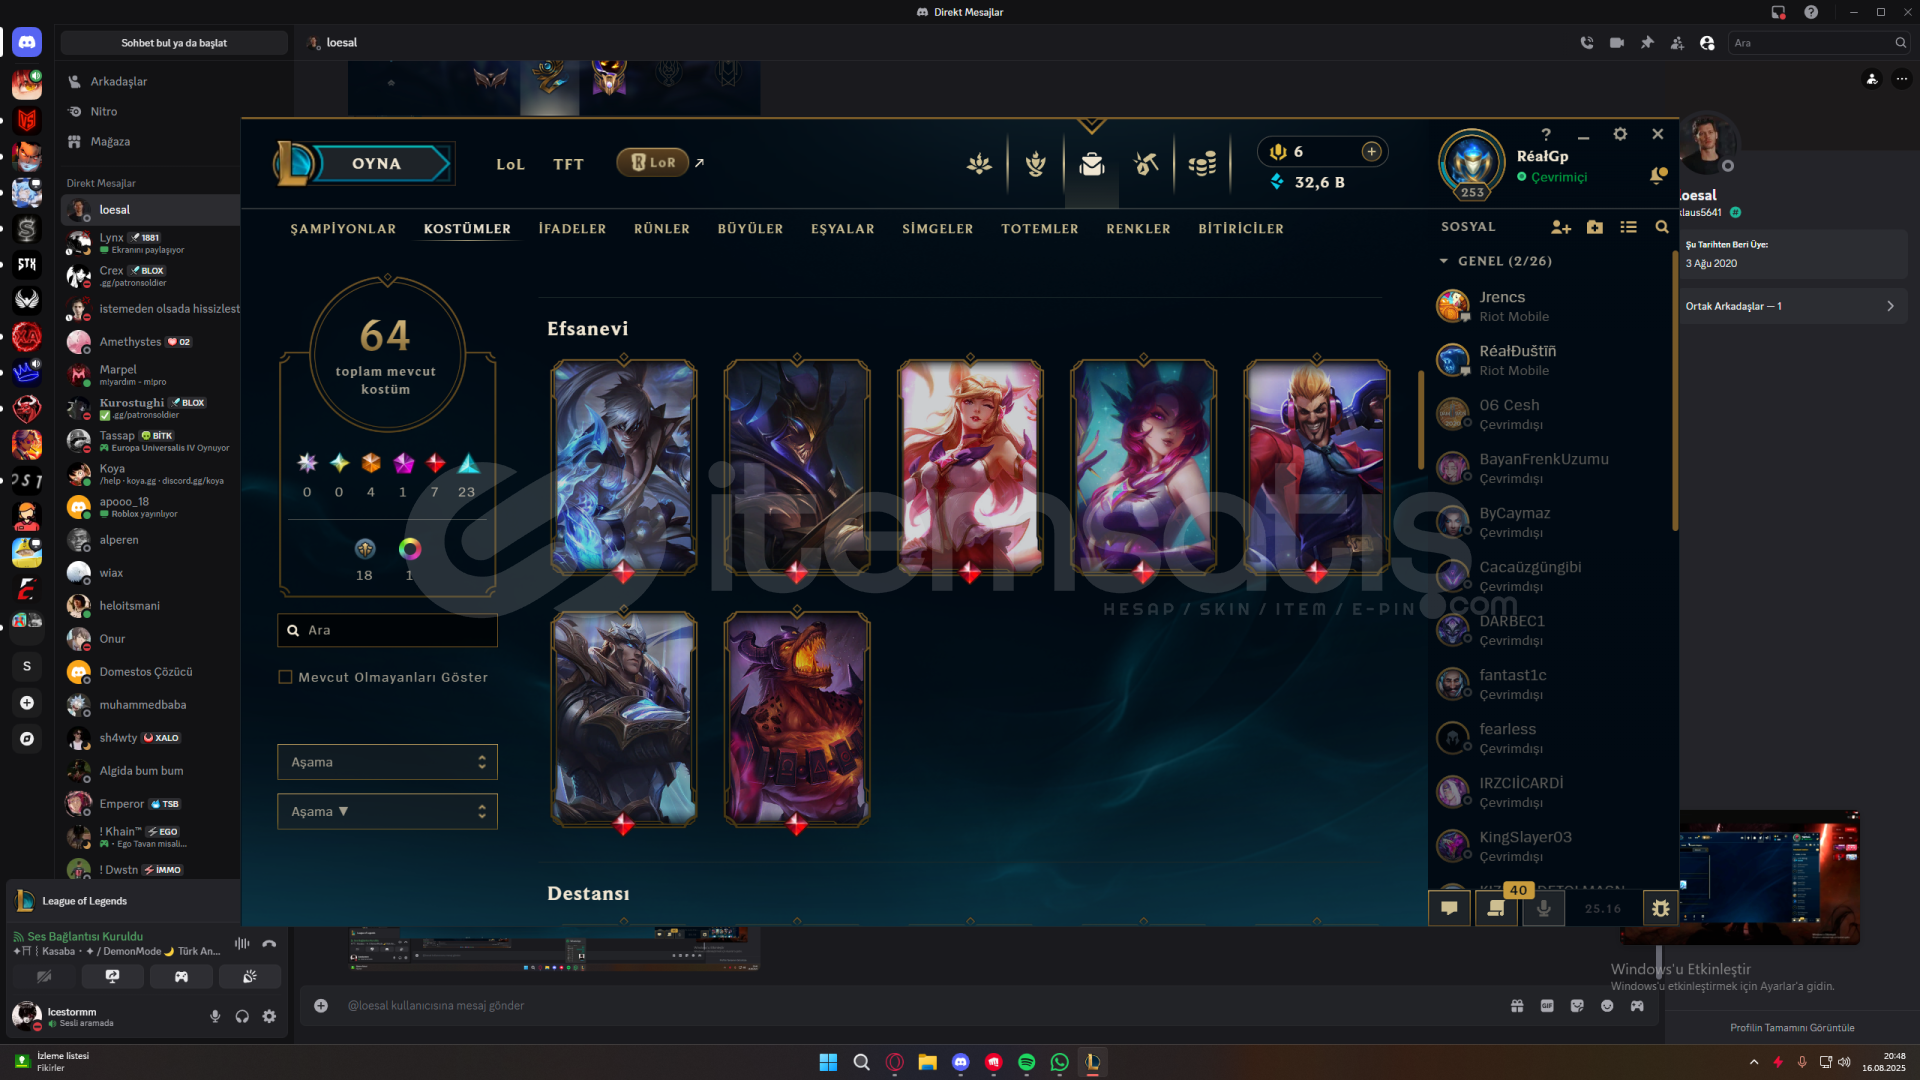Switch to the ŞAMPİYONLAR tab
The height and width of the screenshot is (1080, 1920).
[343, 229]
